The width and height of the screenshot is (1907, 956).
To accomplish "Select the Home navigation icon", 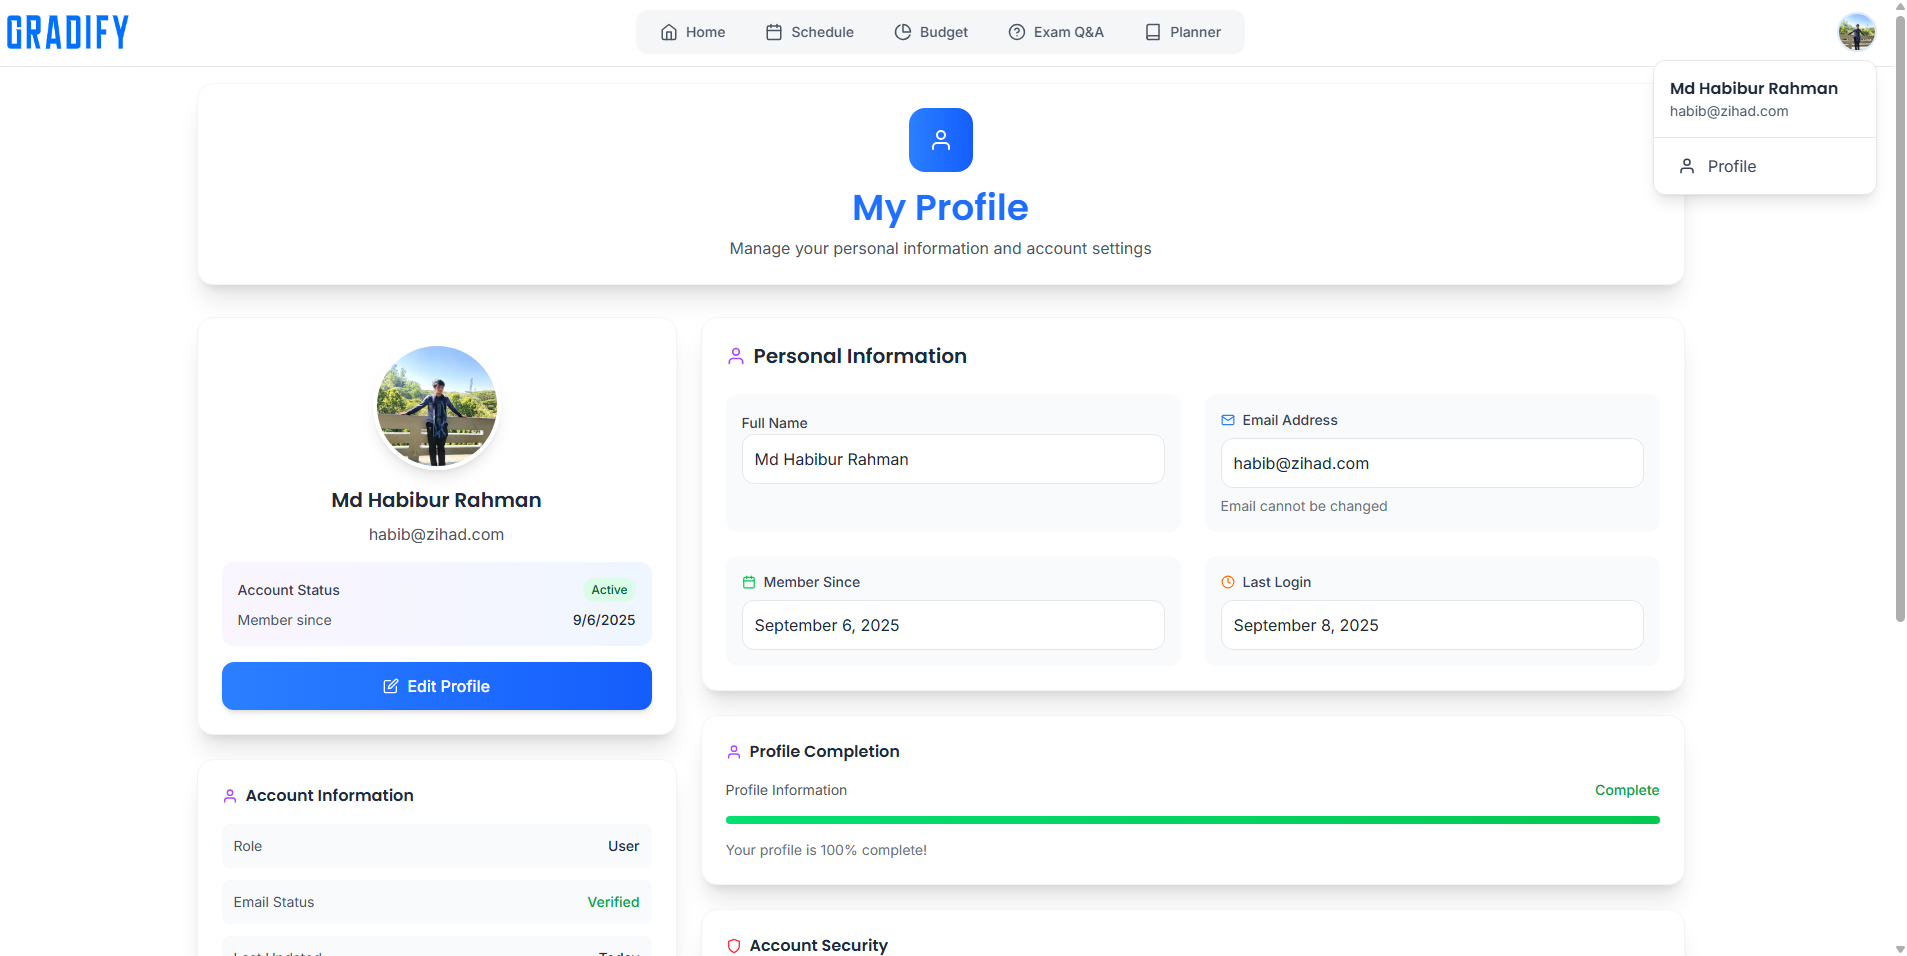I will 669,32.
